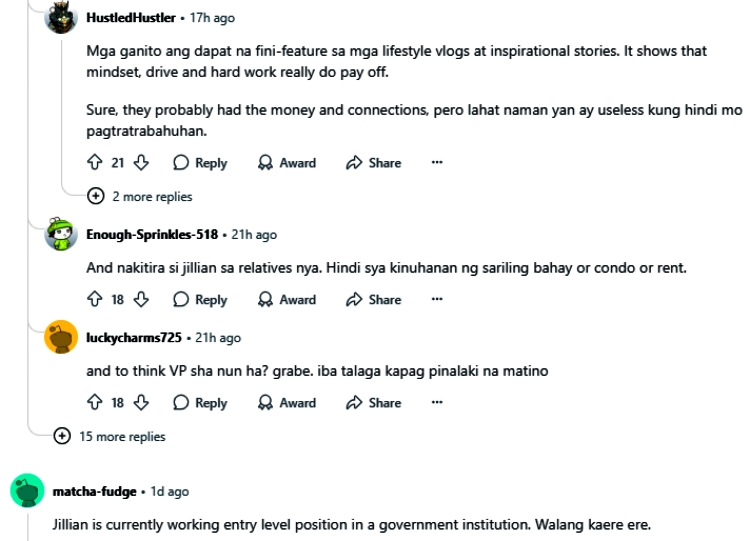The width and height of the screenshot is (750, 541).
Task: Open more options on Enough-Sprinkles-518's comment
Action: click(x=436, y=299)
